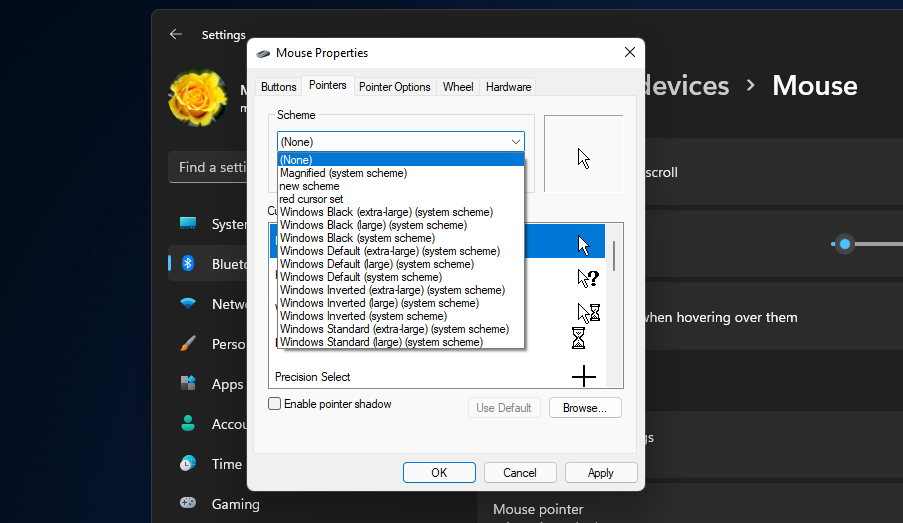Click the Network wifi icon in sidebar

click(x=188, y=304)
